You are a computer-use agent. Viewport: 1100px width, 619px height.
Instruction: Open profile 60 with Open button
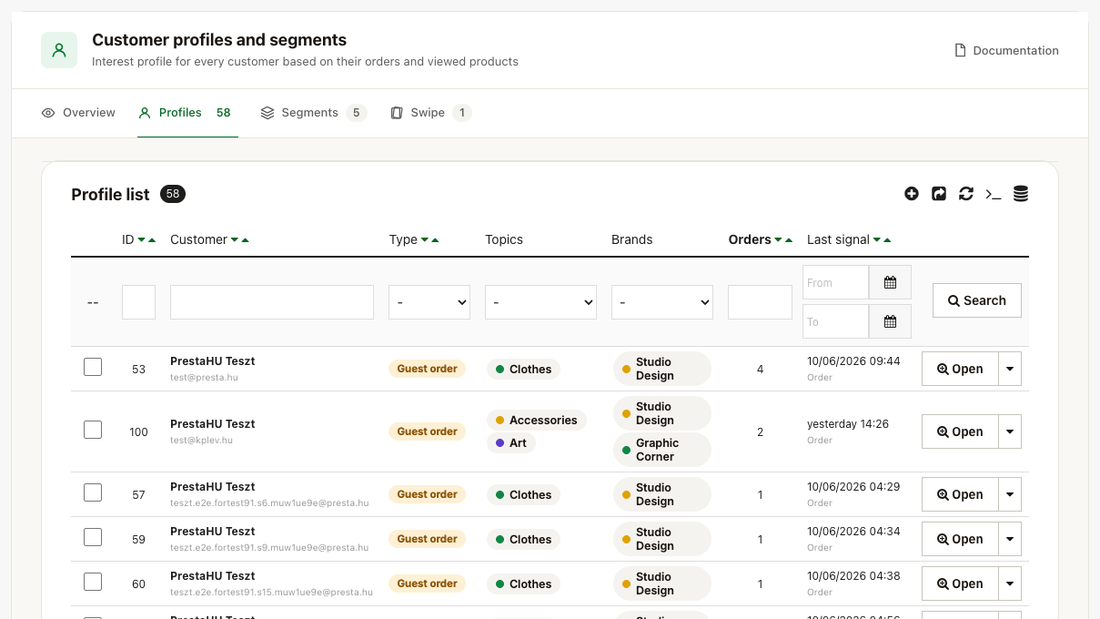click(x=960, y=583)
